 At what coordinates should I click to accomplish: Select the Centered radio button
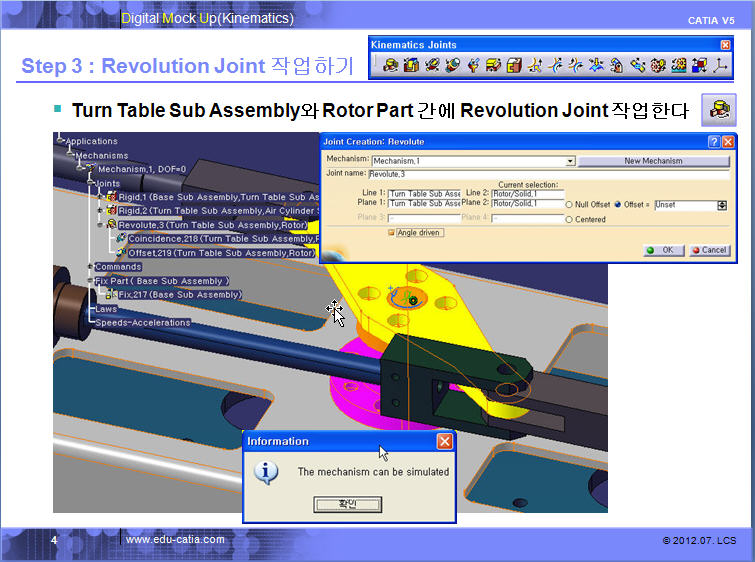[x=569, y=219]
